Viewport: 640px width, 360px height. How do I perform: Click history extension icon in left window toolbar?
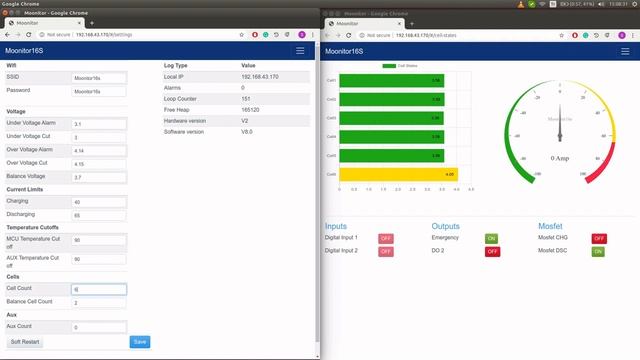[x=276, y=35]
